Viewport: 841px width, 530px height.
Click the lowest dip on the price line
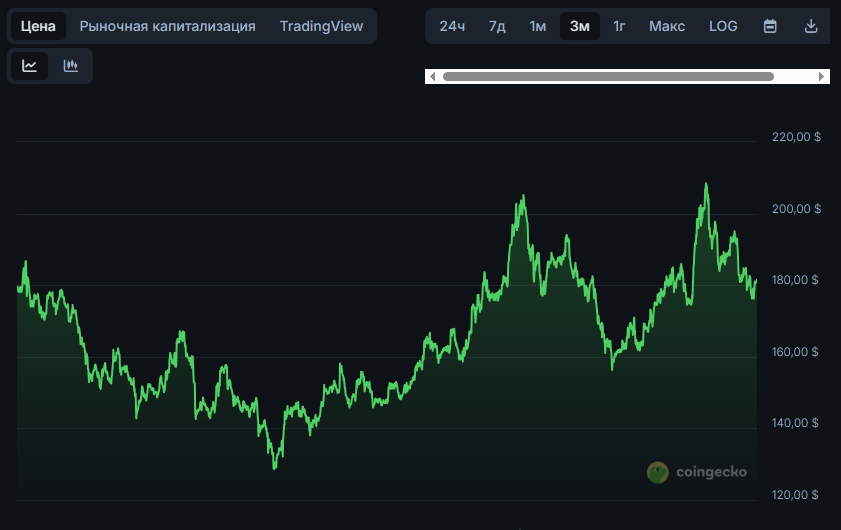(x=275, y=467)
